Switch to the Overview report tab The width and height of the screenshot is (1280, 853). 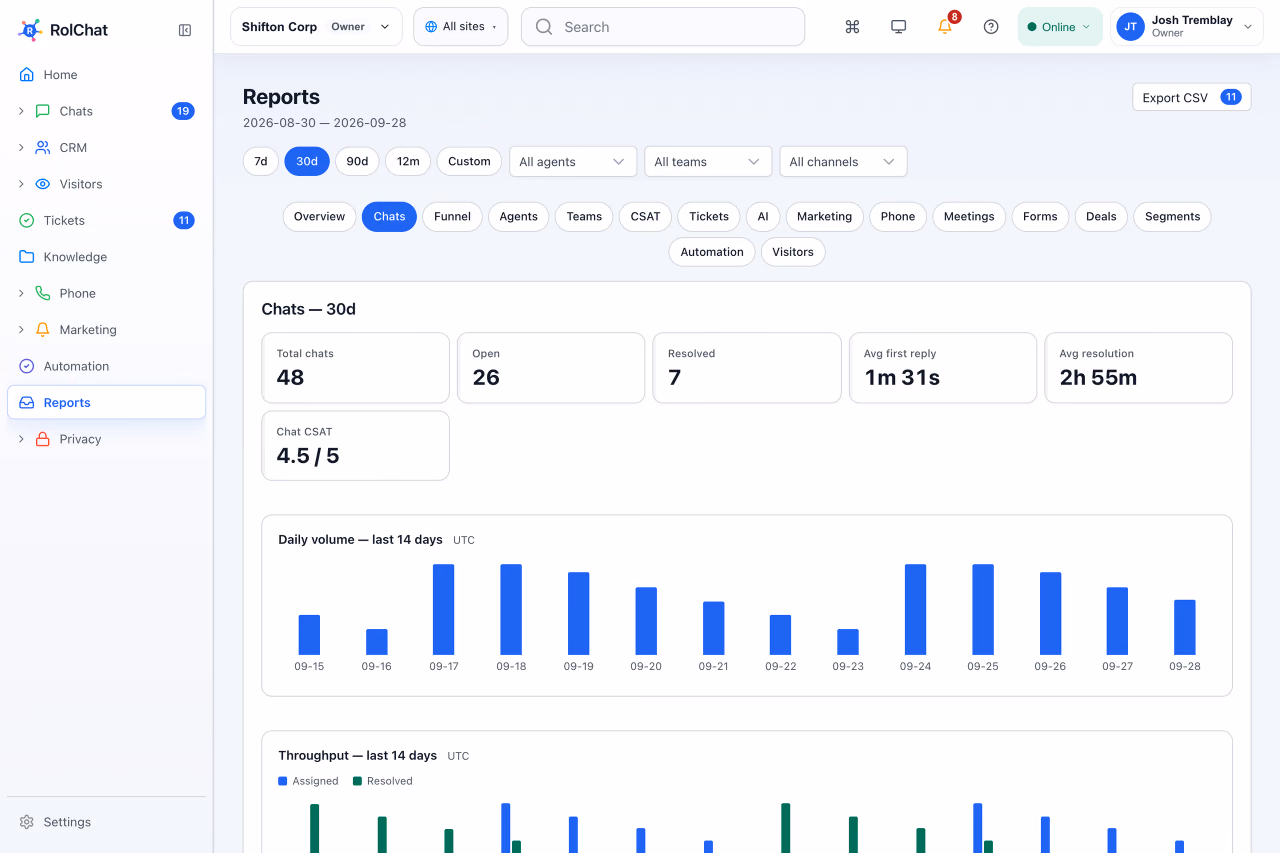point(320,217)
